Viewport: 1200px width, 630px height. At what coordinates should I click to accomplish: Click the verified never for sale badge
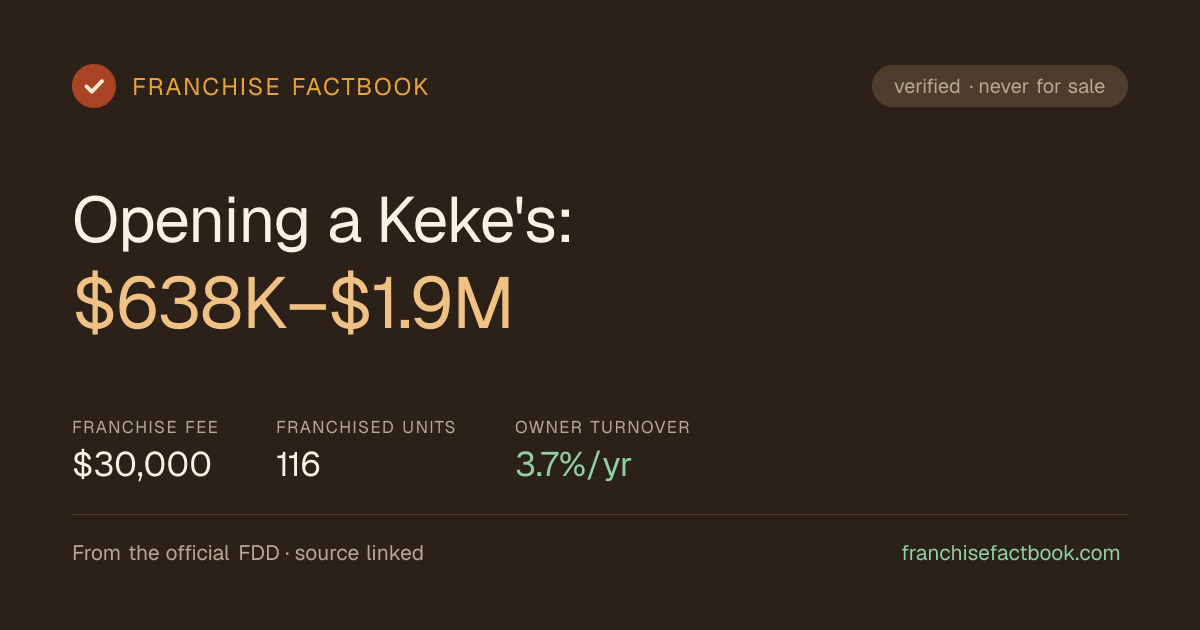tap(1000, 86)
